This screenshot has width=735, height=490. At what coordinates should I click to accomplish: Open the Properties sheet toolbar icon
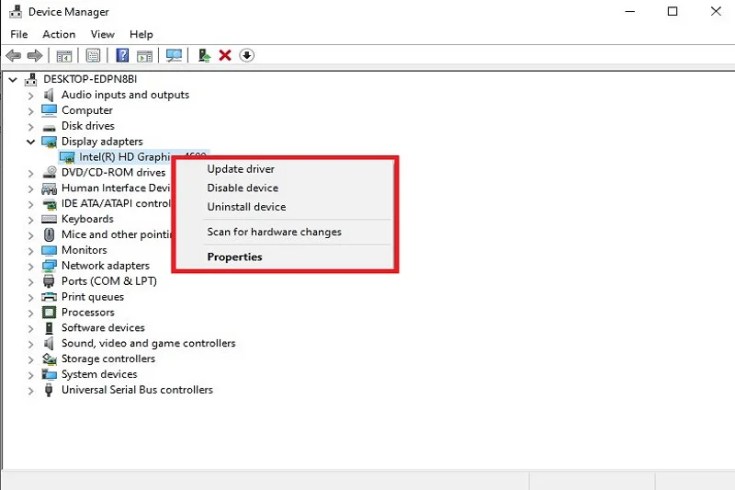click(x=93, y=56)
